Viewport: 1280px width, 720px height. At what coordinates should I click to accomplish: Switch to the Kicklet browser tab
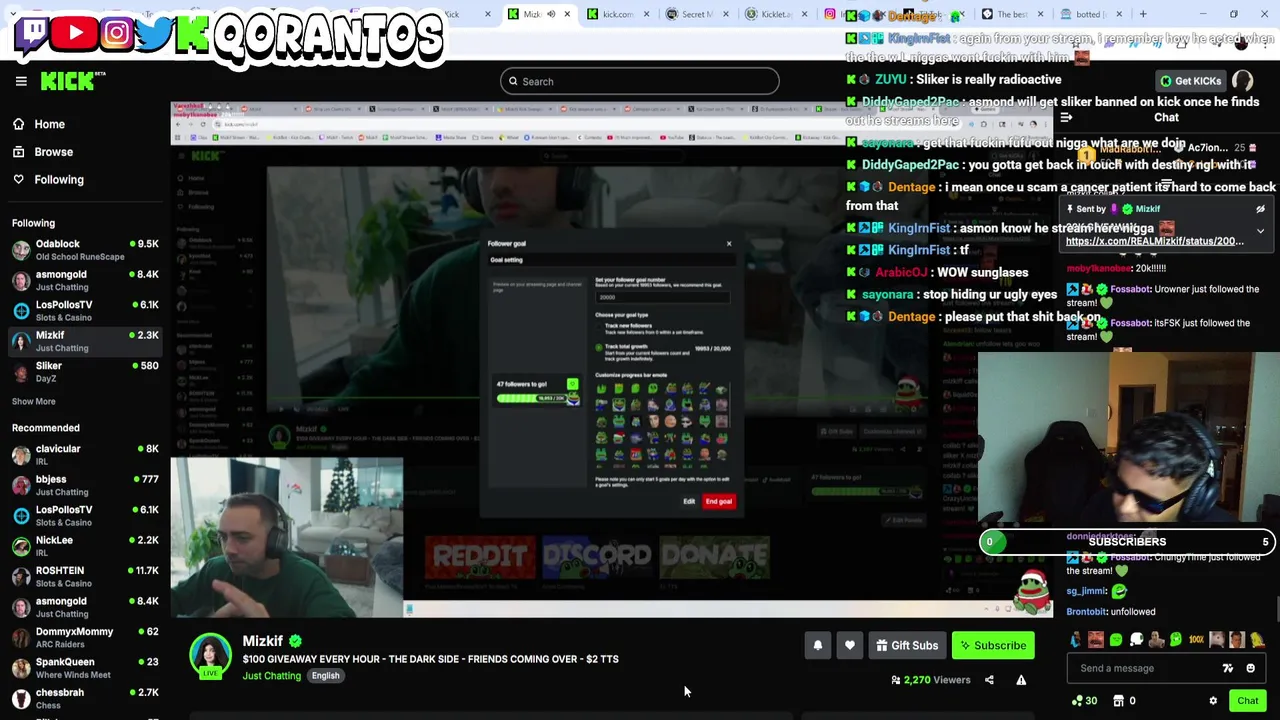point(776,14)
